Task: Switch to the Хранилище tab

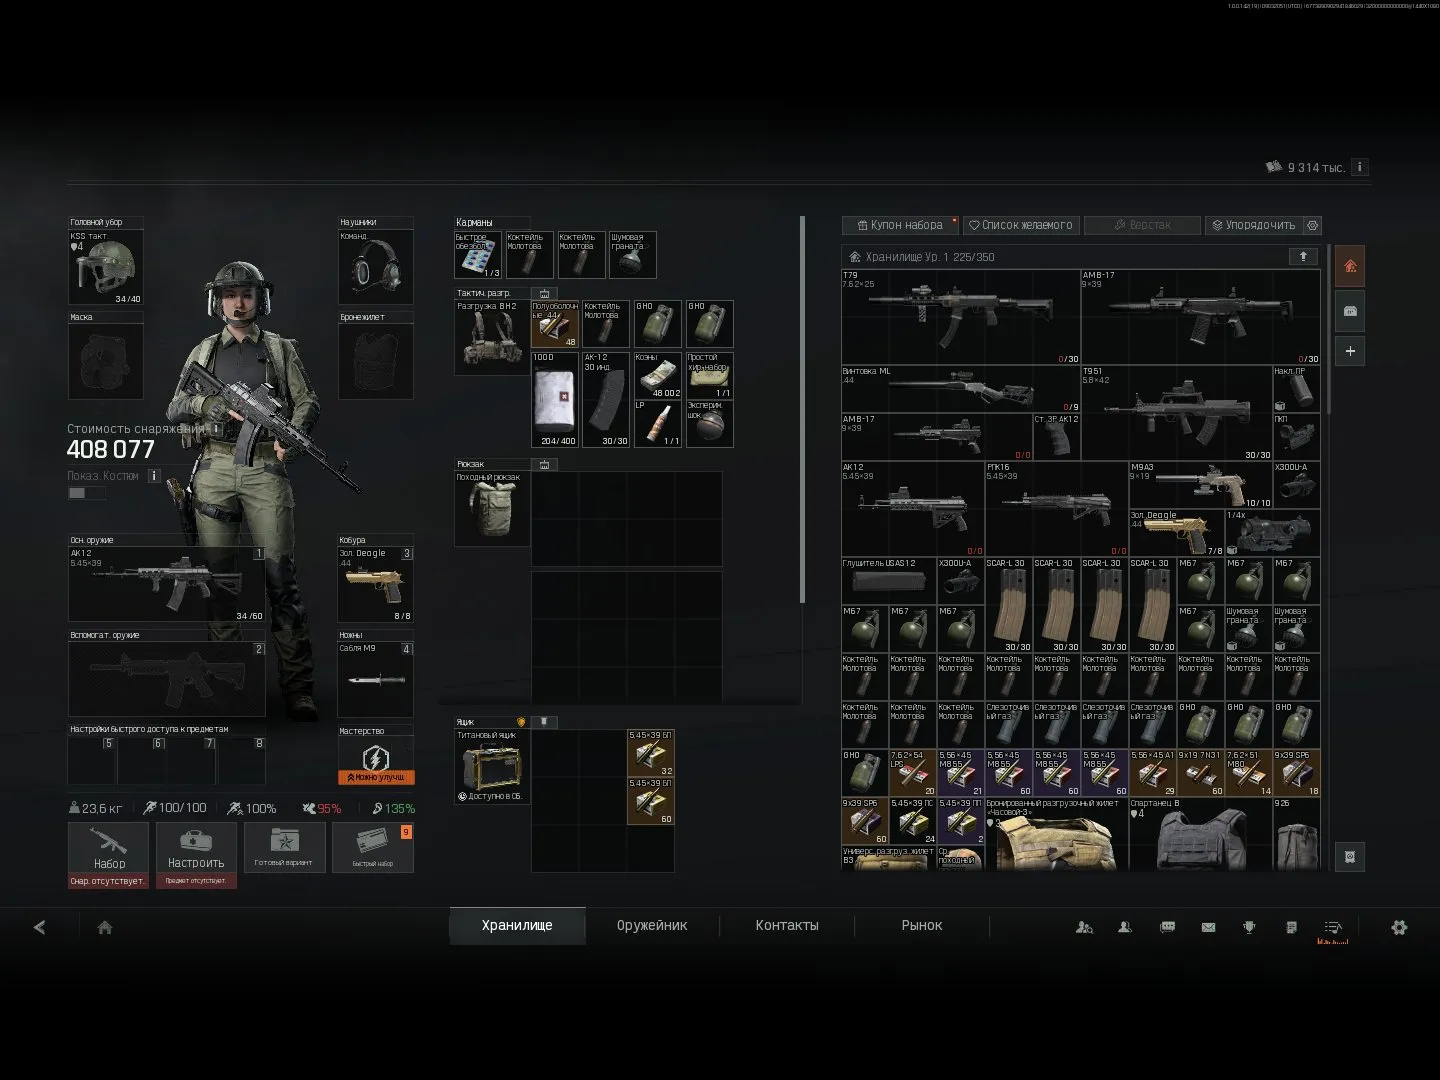Action: (x=517, y=926)
